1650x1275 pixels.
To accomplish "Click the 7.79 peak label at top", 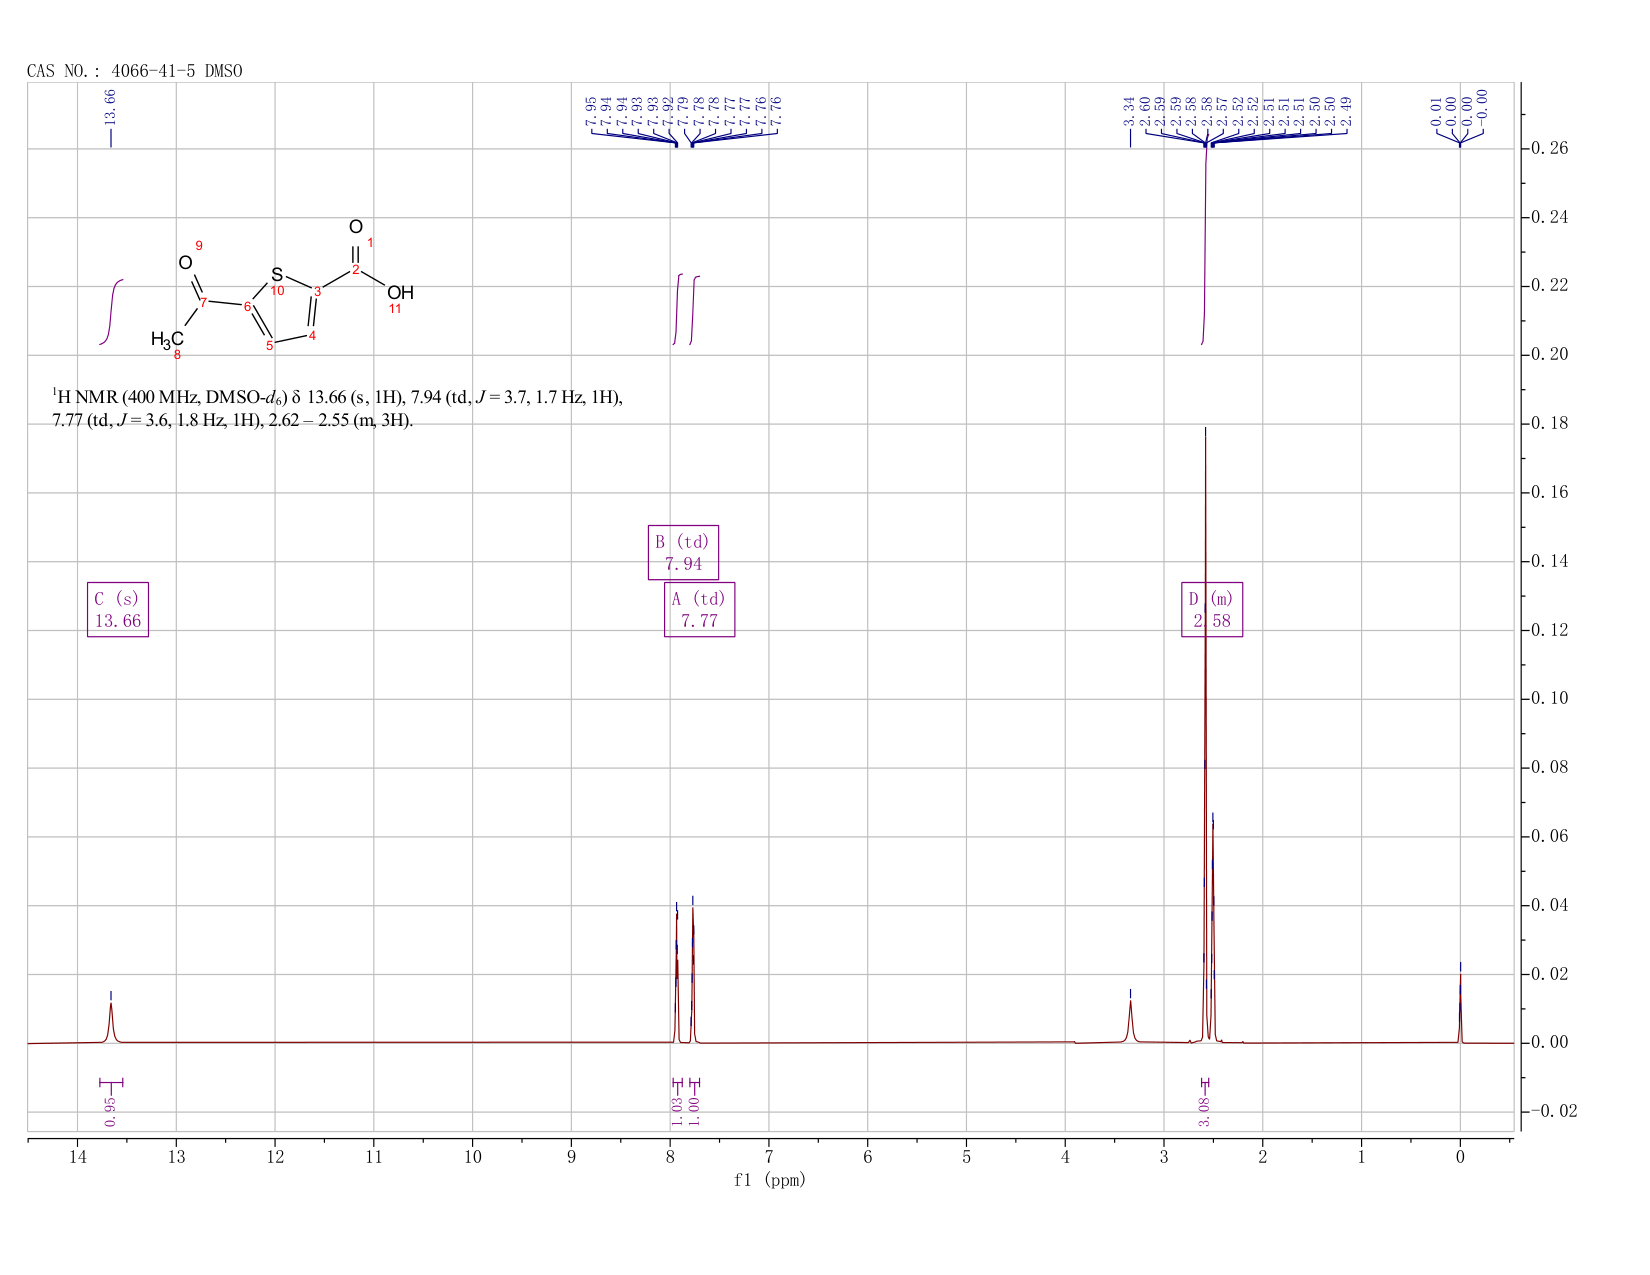I will tap(683, 111).
